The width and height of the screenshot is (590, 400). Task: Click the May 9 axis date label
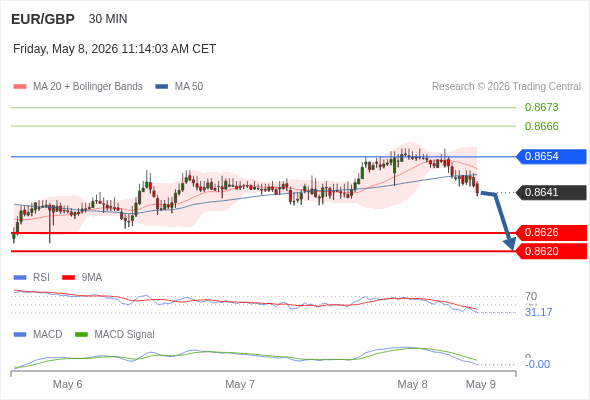[481, 384]
